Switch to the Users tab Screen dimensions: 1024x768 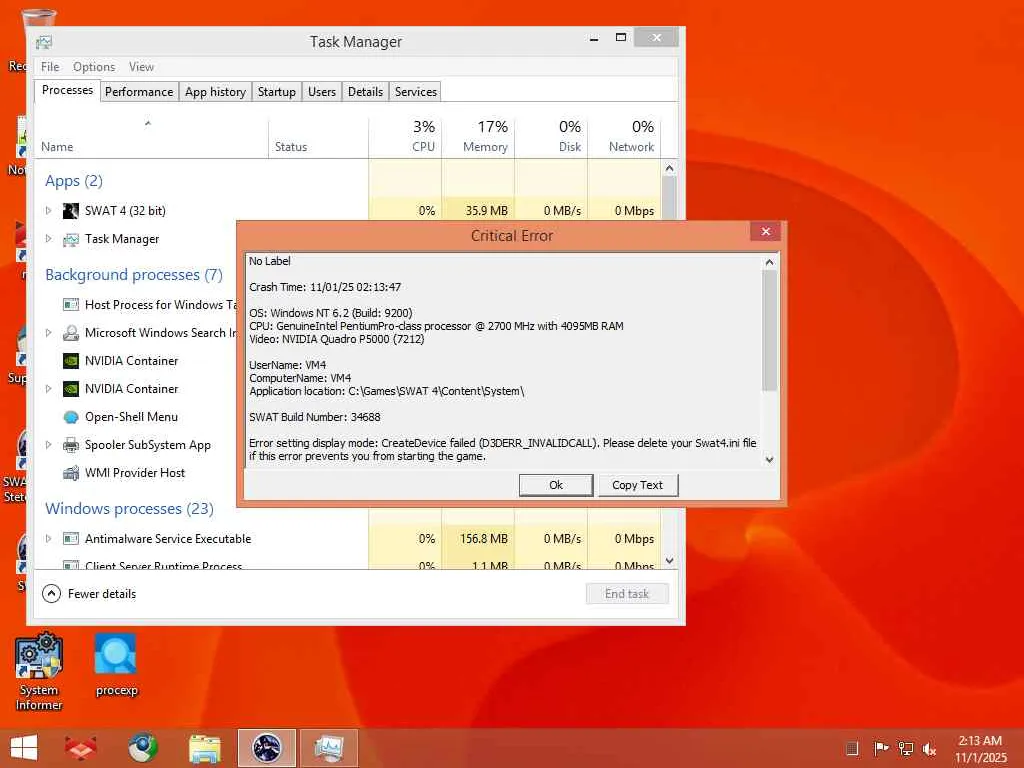point(322,92)
